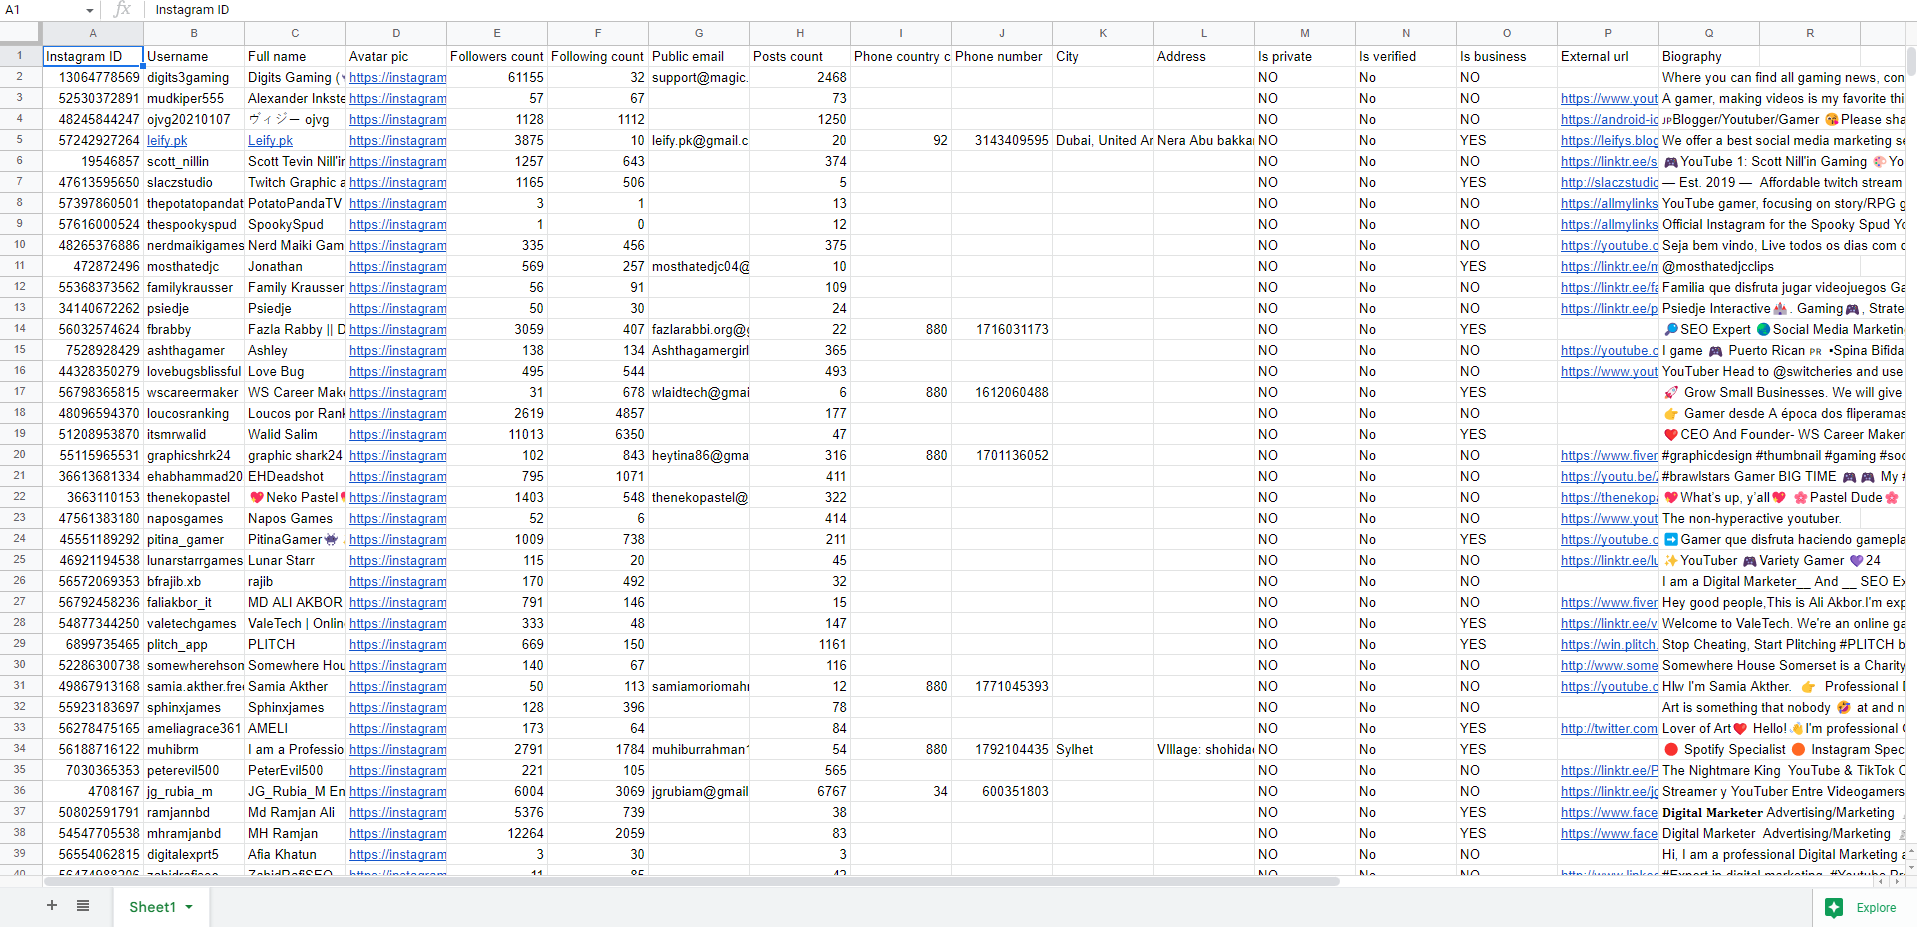This screenshot has width=1917, height=927.
Task: Select the 'thespookyspud' username cell
Action: (x=194, y=224)
